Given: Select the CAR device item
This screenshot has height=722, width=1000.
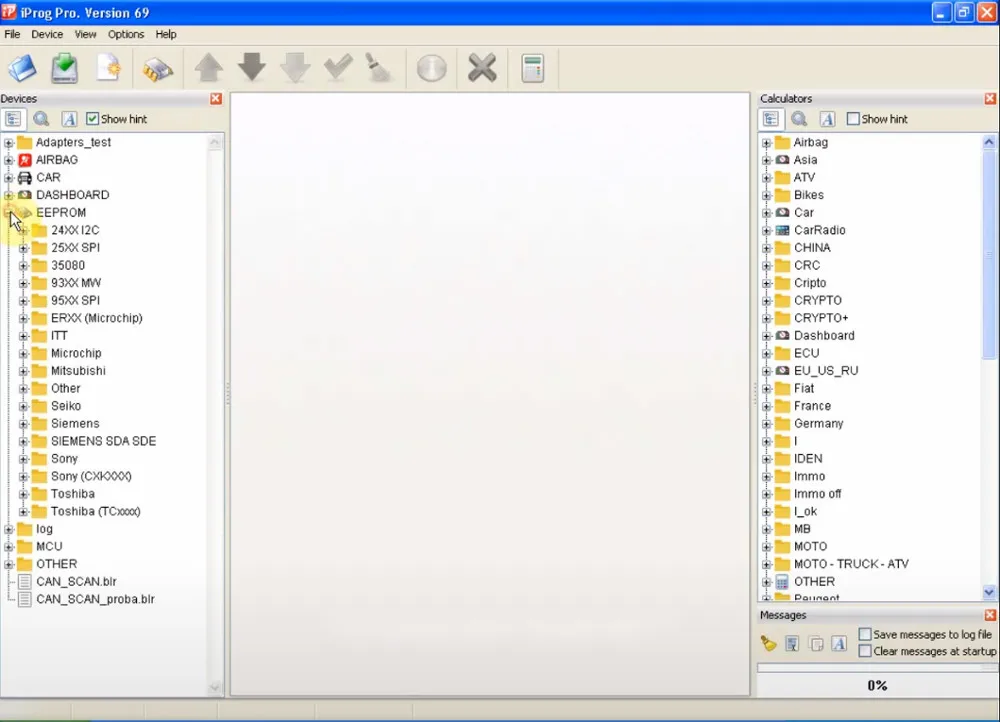Looking at the screenshot, I should pyautogui.click(x=48, y=177).
